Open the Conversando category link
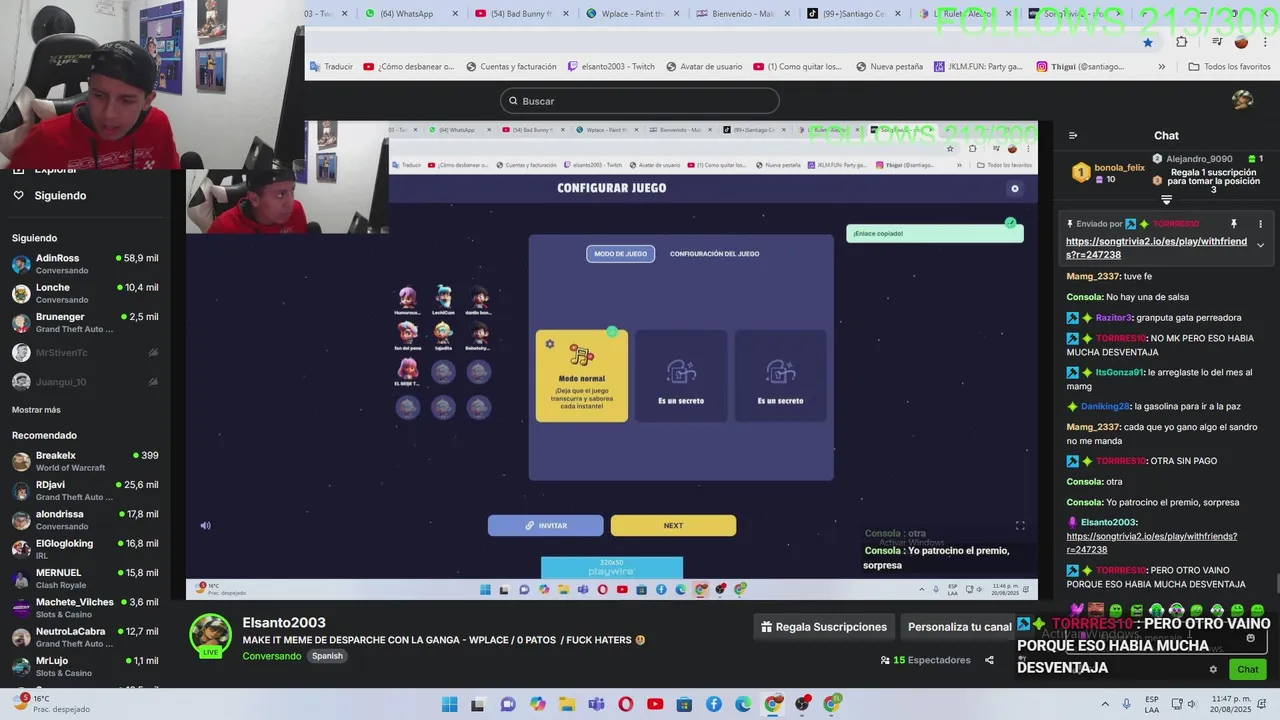 pyautogui.click(x=271, y=656)
